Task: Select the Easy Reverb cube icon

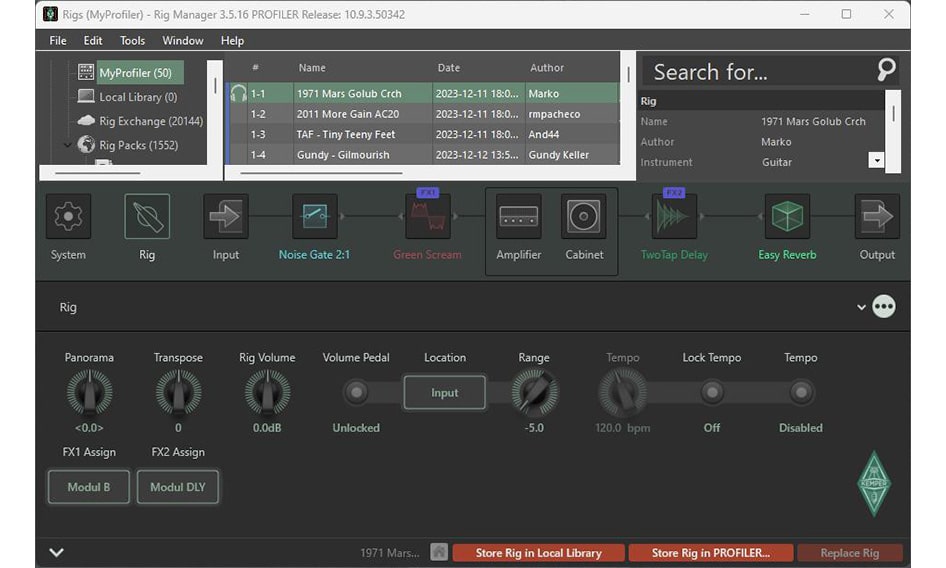Action: (787, 217)
